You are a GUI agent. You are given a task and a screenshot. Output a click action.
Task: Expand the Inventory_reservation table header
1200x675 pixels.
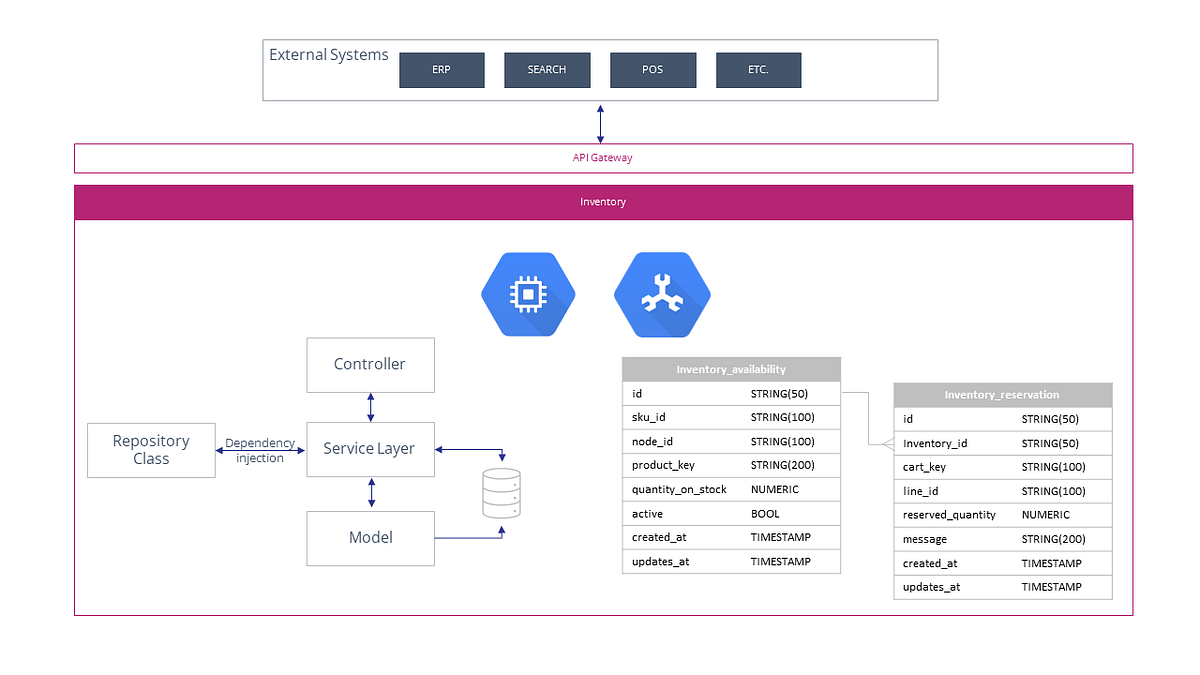point(1002,394)
